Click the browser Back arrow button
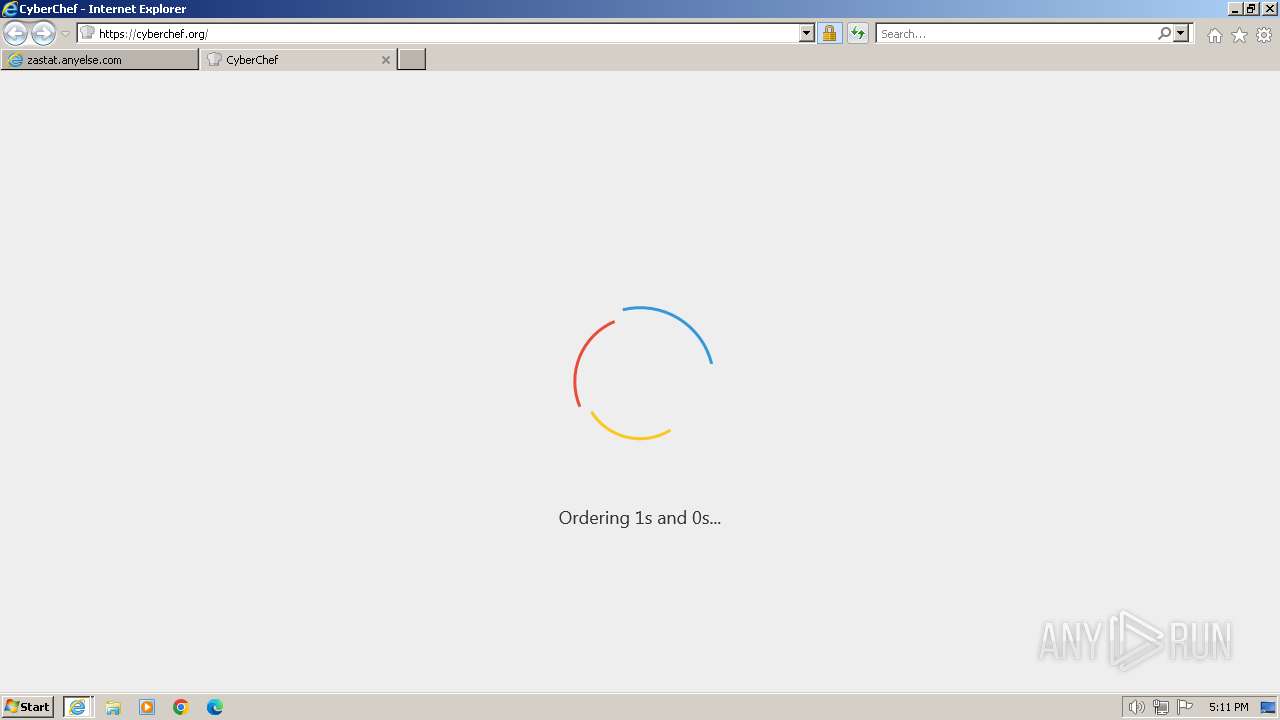This screenshot has width=1280, height=720. [x=15, y=33]
